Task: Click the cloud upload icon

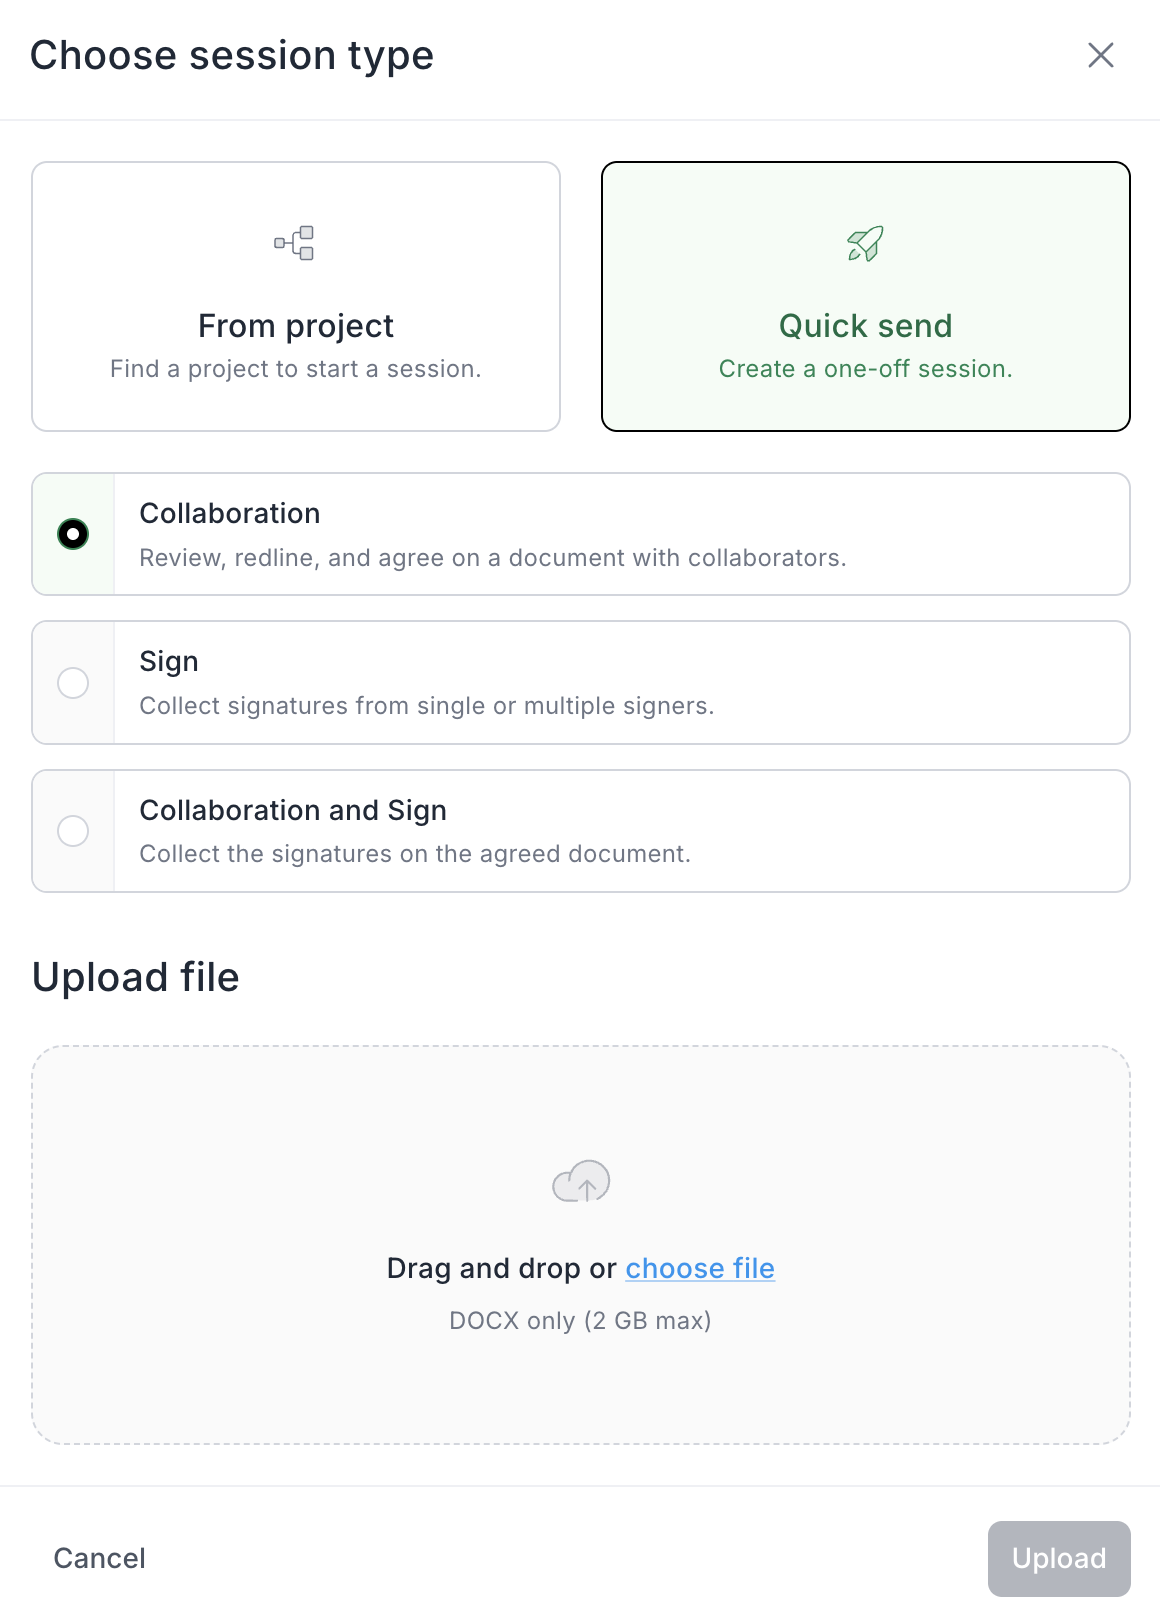Action: pyautogui.click(x=581, y=1181)
